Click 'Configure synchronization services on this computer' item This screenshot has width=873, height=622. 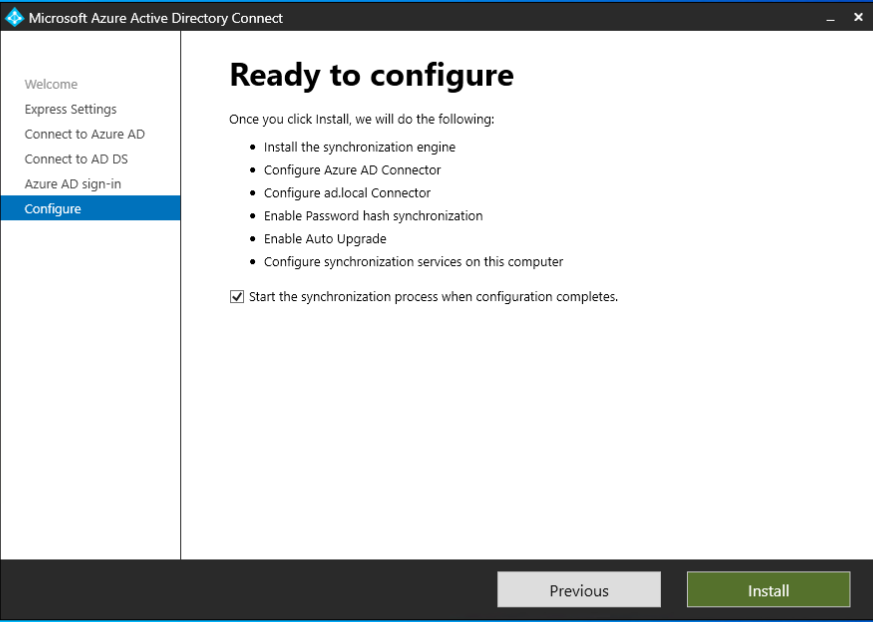click(x=413, y=262)
